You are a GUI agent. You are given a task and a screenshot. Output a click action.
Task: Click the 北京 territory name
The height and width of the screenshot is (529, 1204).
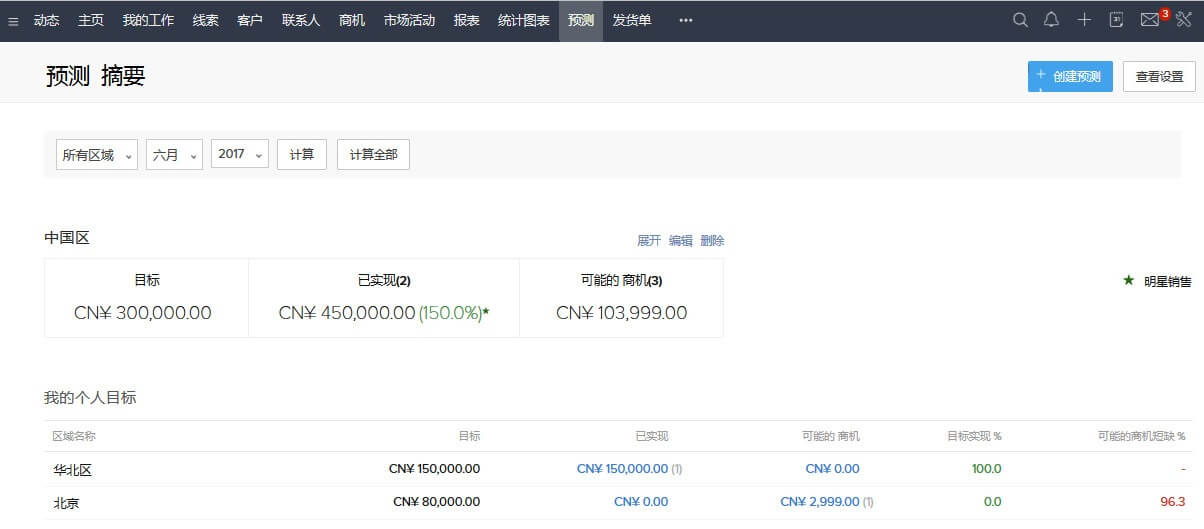pos(66,503)
